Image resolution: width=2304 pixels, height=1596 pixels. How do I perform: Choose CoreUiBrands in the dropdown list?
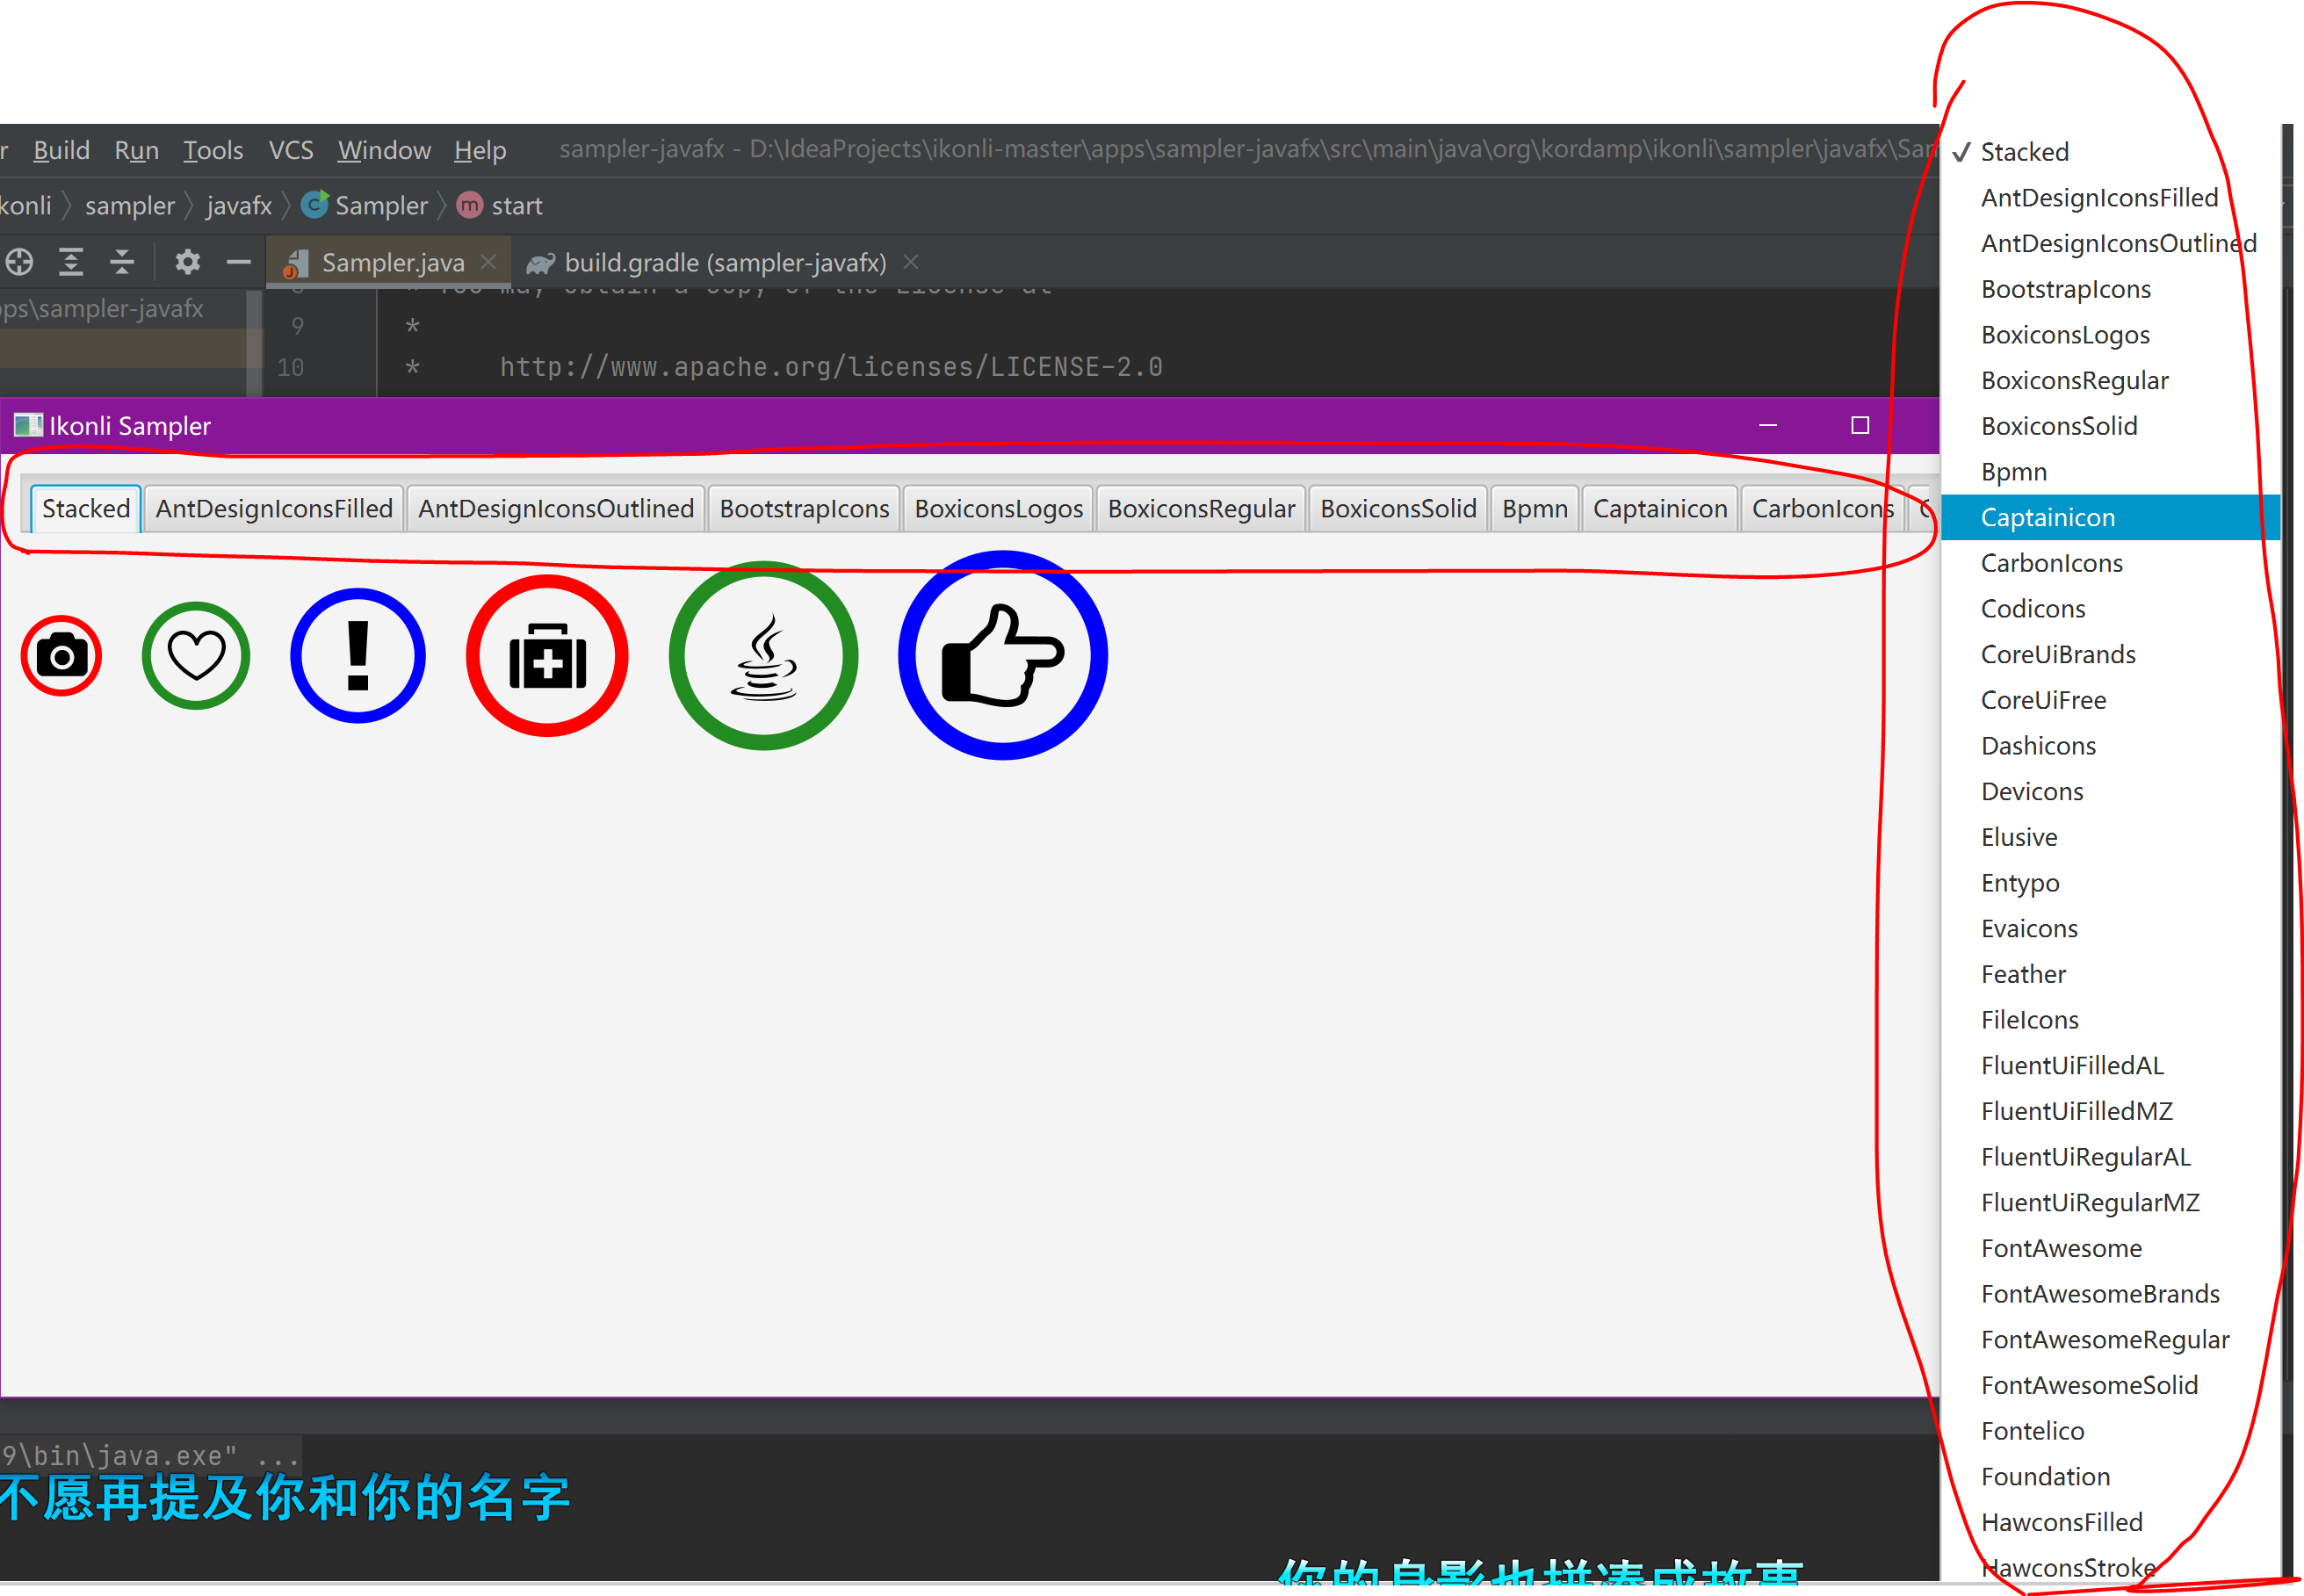[2110, 654]
